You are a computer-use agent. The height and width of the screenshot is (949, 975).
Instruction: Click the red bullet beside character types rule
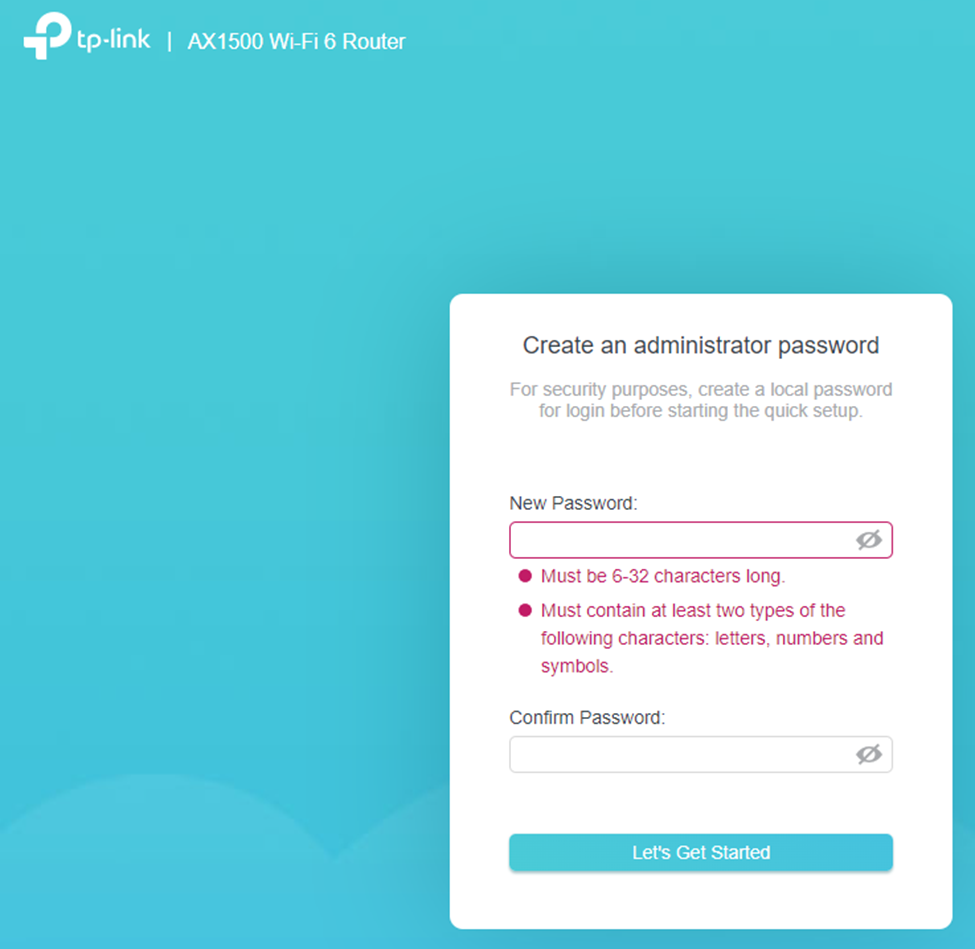point(524,610)
